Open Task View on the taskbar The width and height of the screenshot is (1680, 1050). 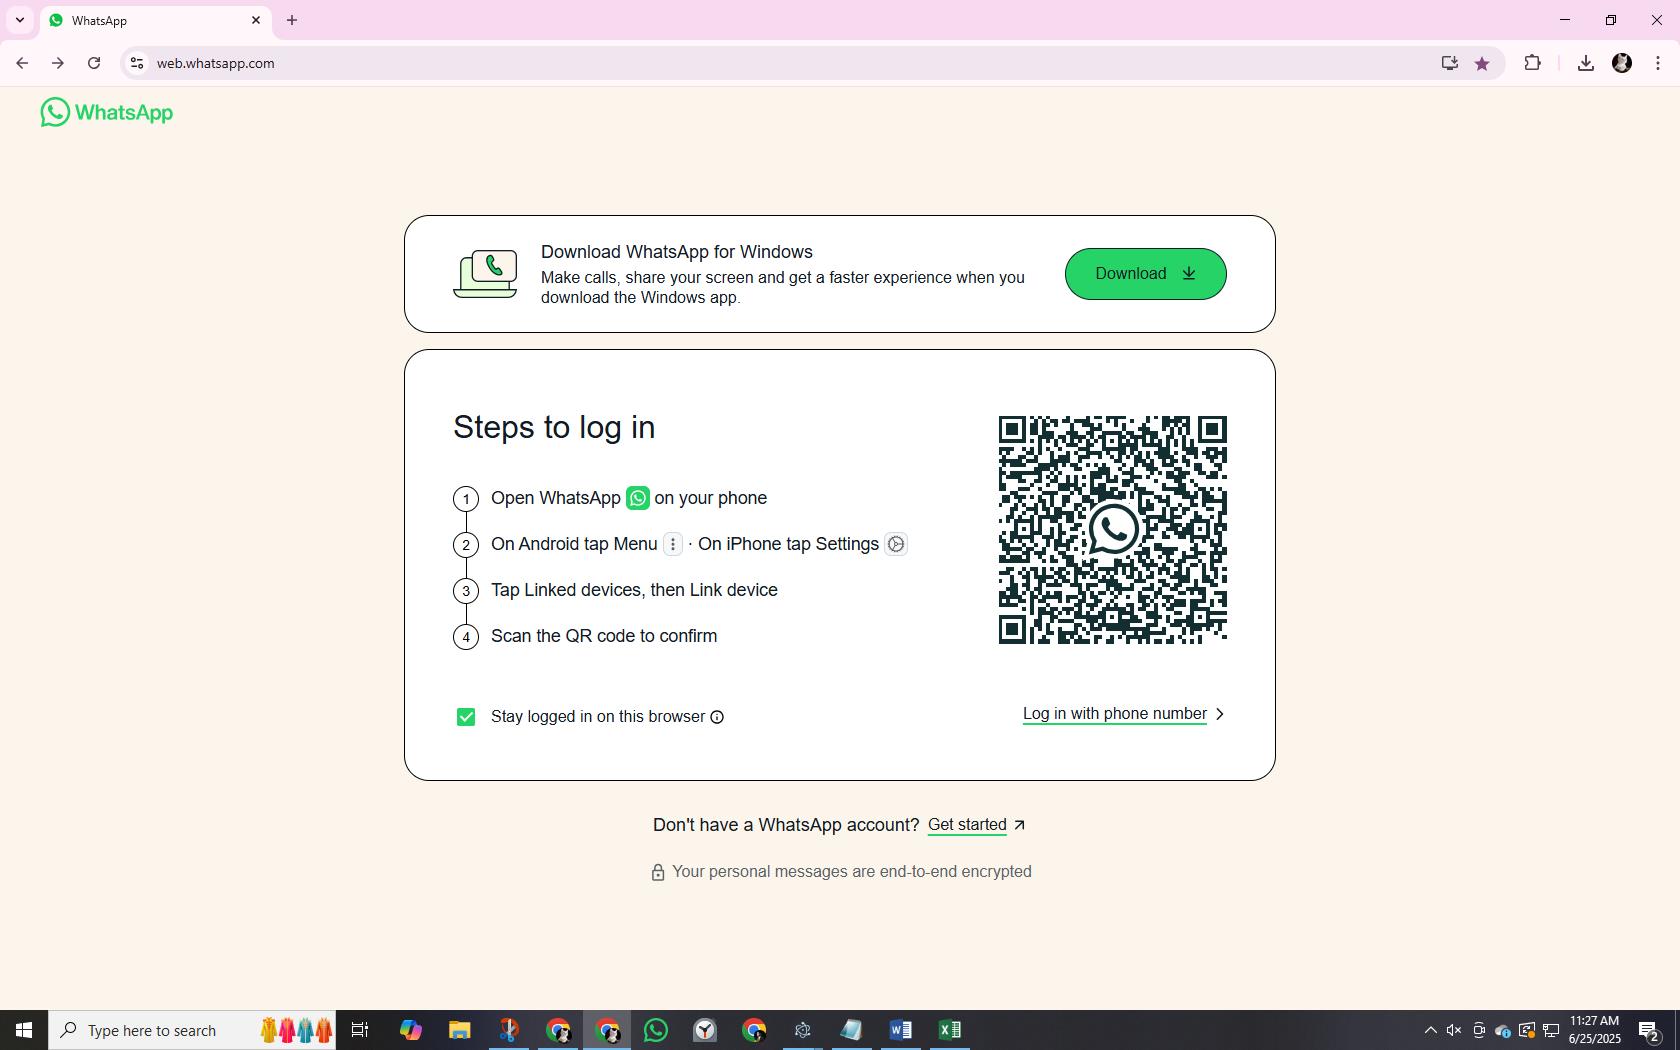click(360, 1030)
